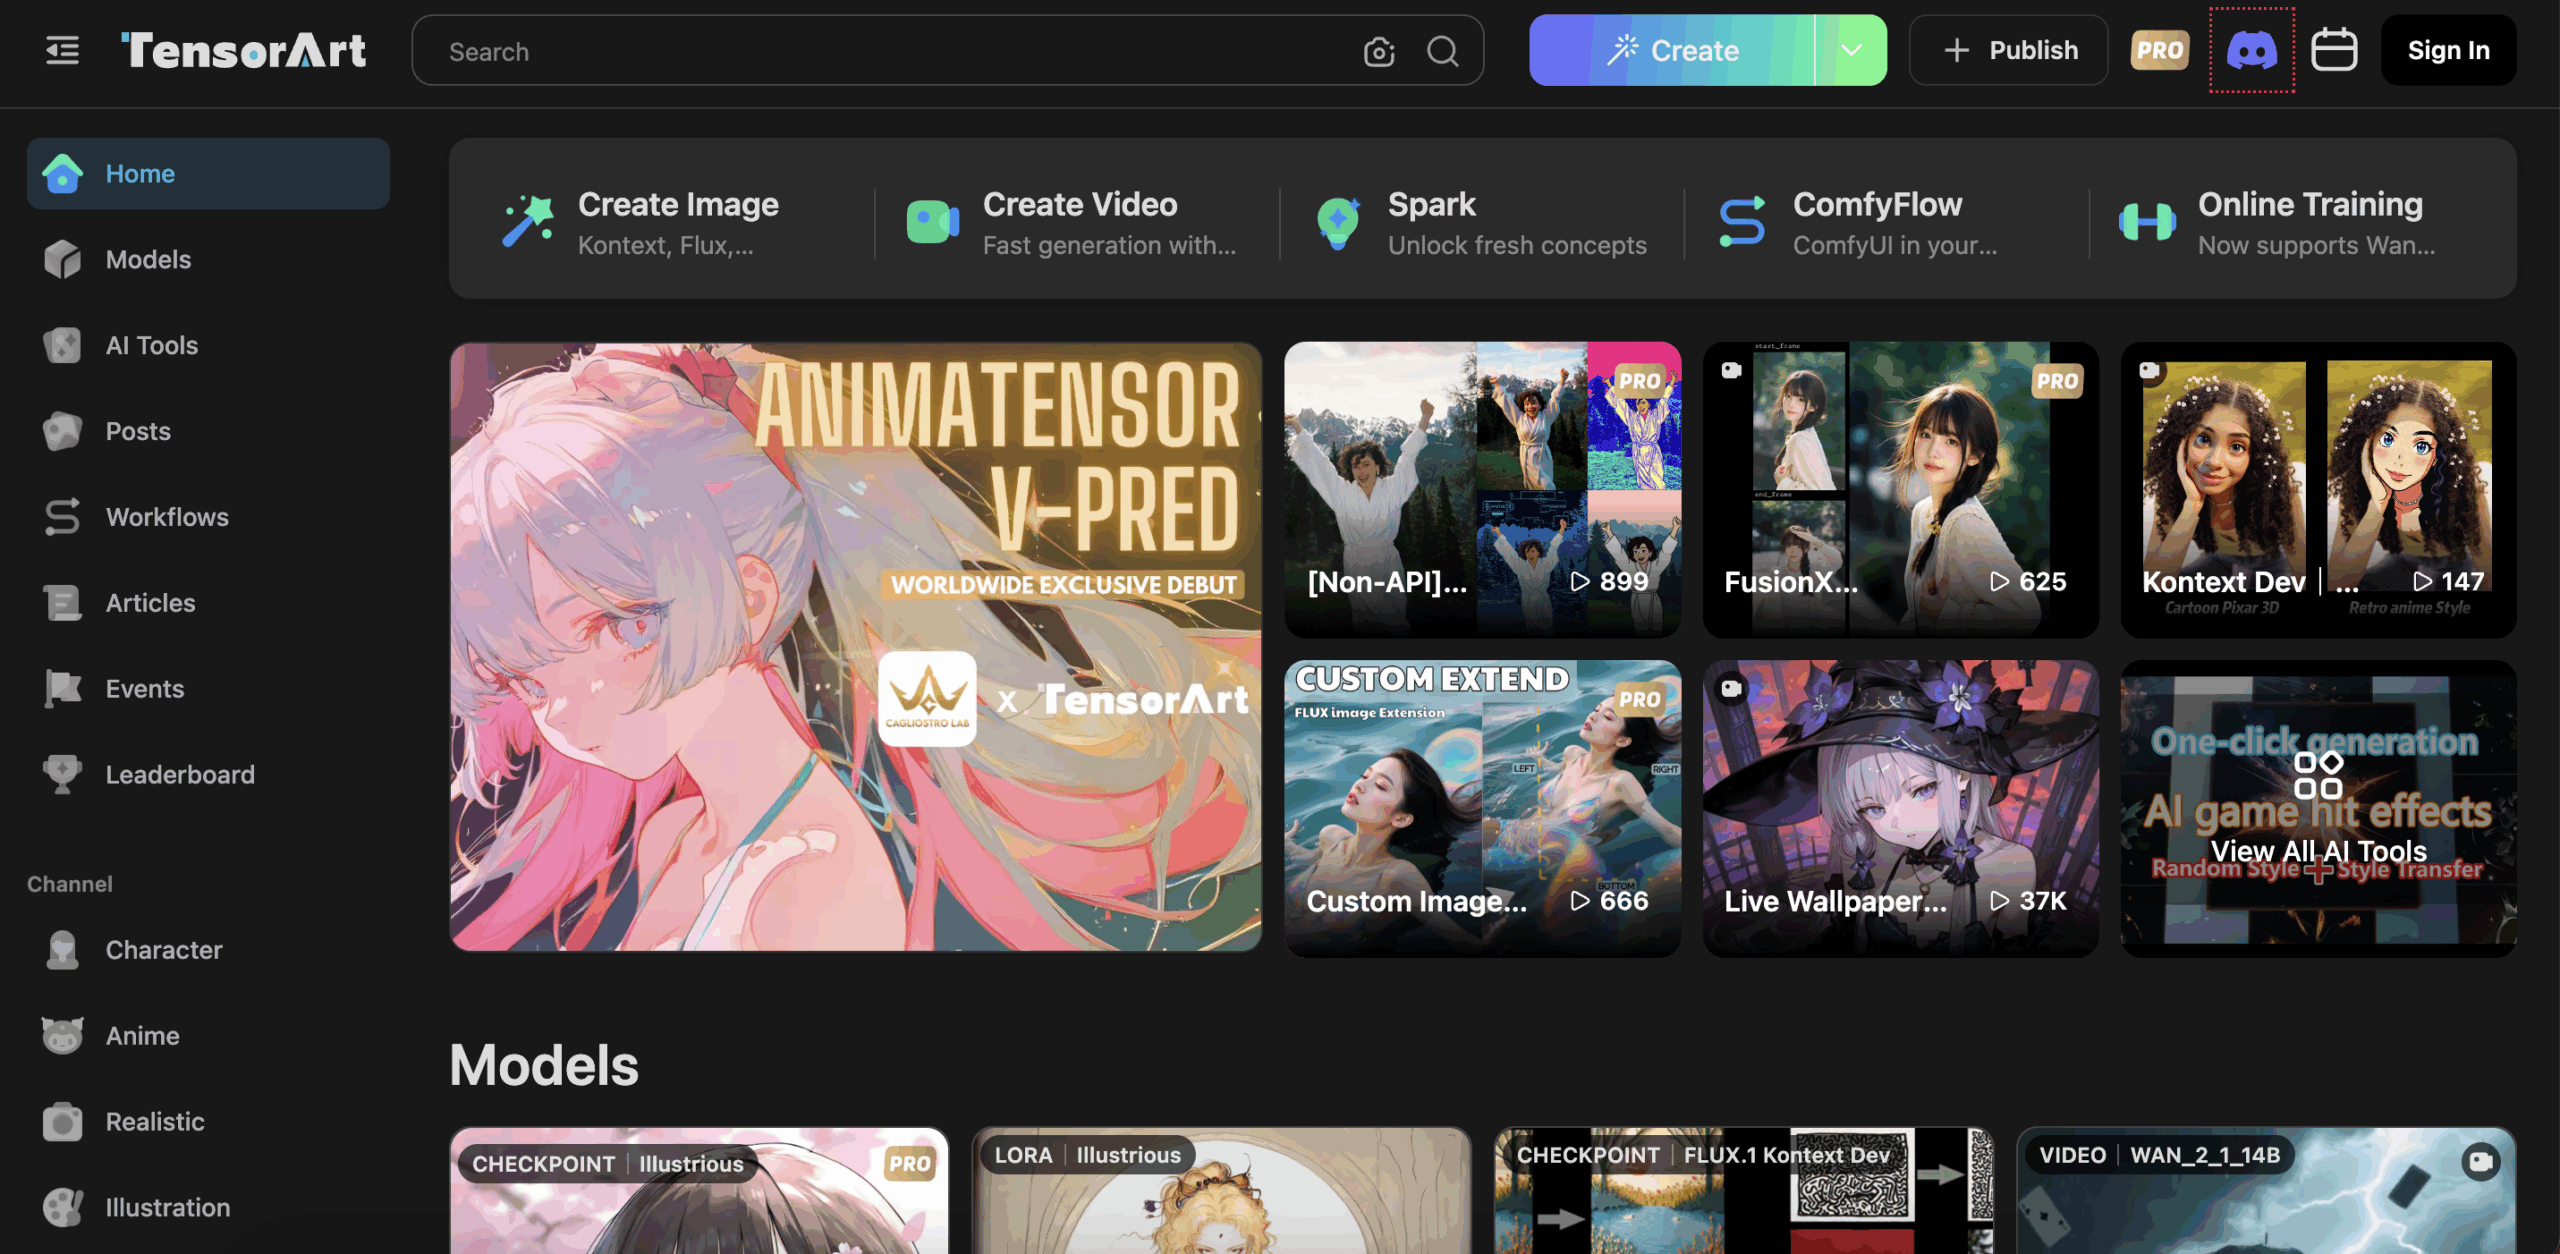The width and height of the screenshot is (2560, 1254).
Task: Select Workflows in the sidebar
Action: pyautogui.click(x=167, y=517)
